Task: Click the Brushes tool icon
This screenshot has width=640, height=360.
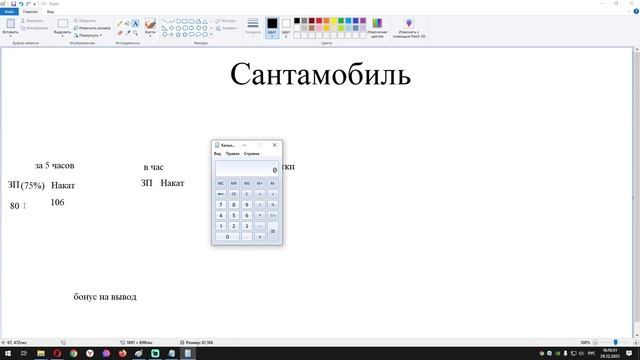Action: [x=150, y=23]
